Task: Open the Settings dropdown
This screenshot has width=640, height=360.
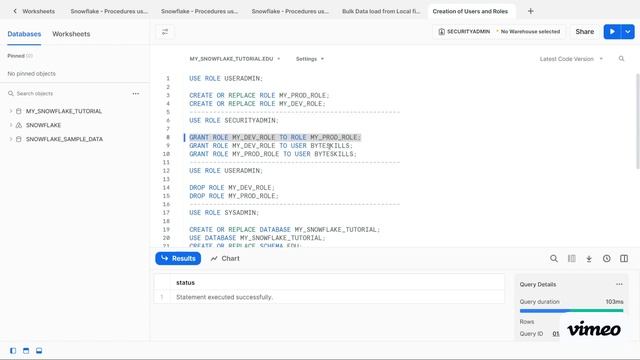Action: point(310,59)
